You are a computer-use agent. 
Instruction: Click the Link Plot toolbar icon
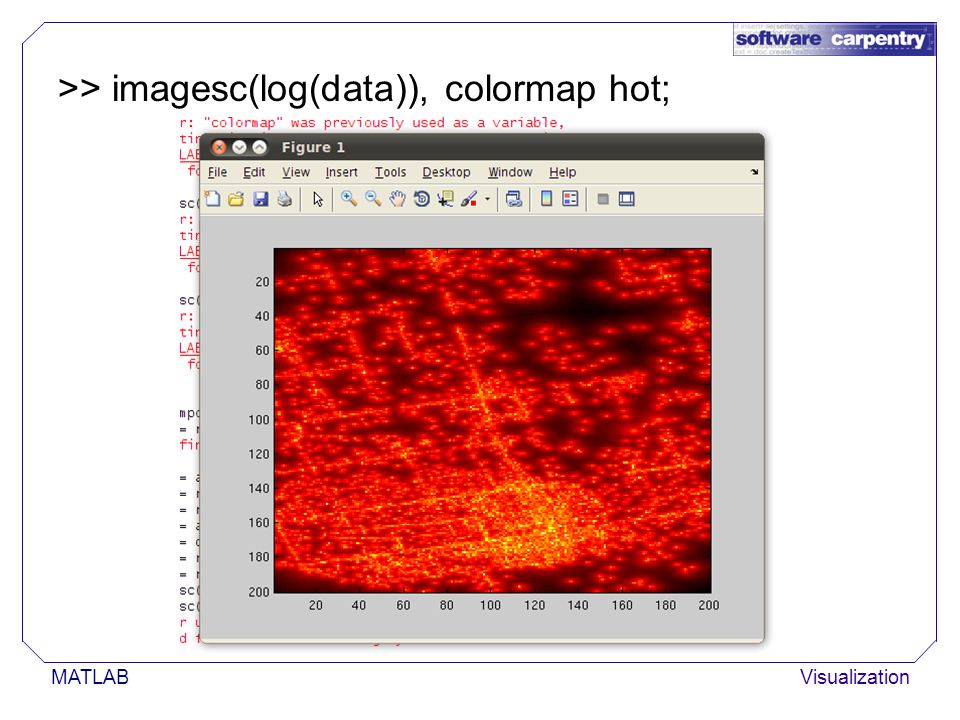(x=514, y=199)
